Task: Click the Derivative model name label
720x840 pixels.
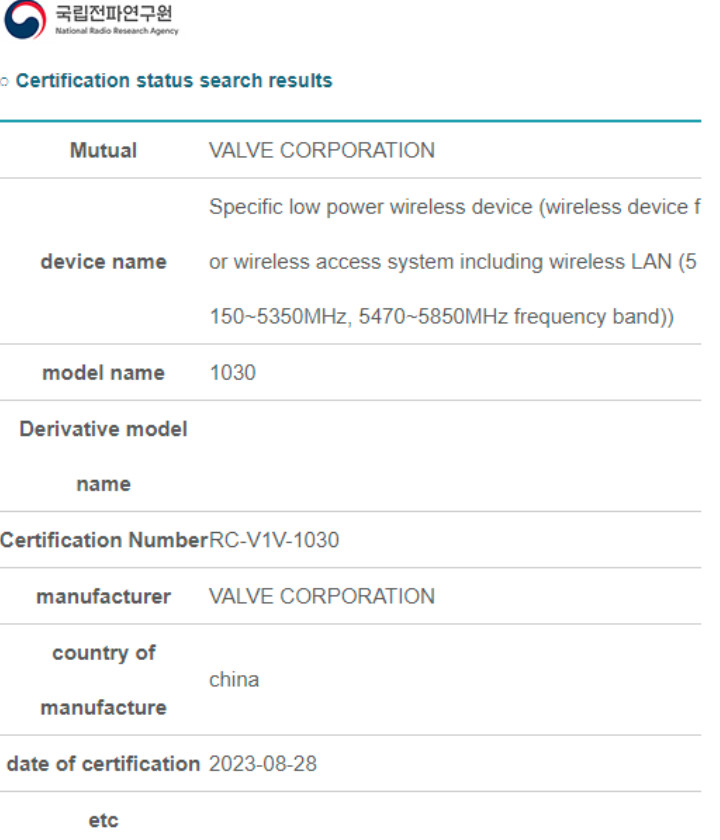Action: (x=103, y=456)
